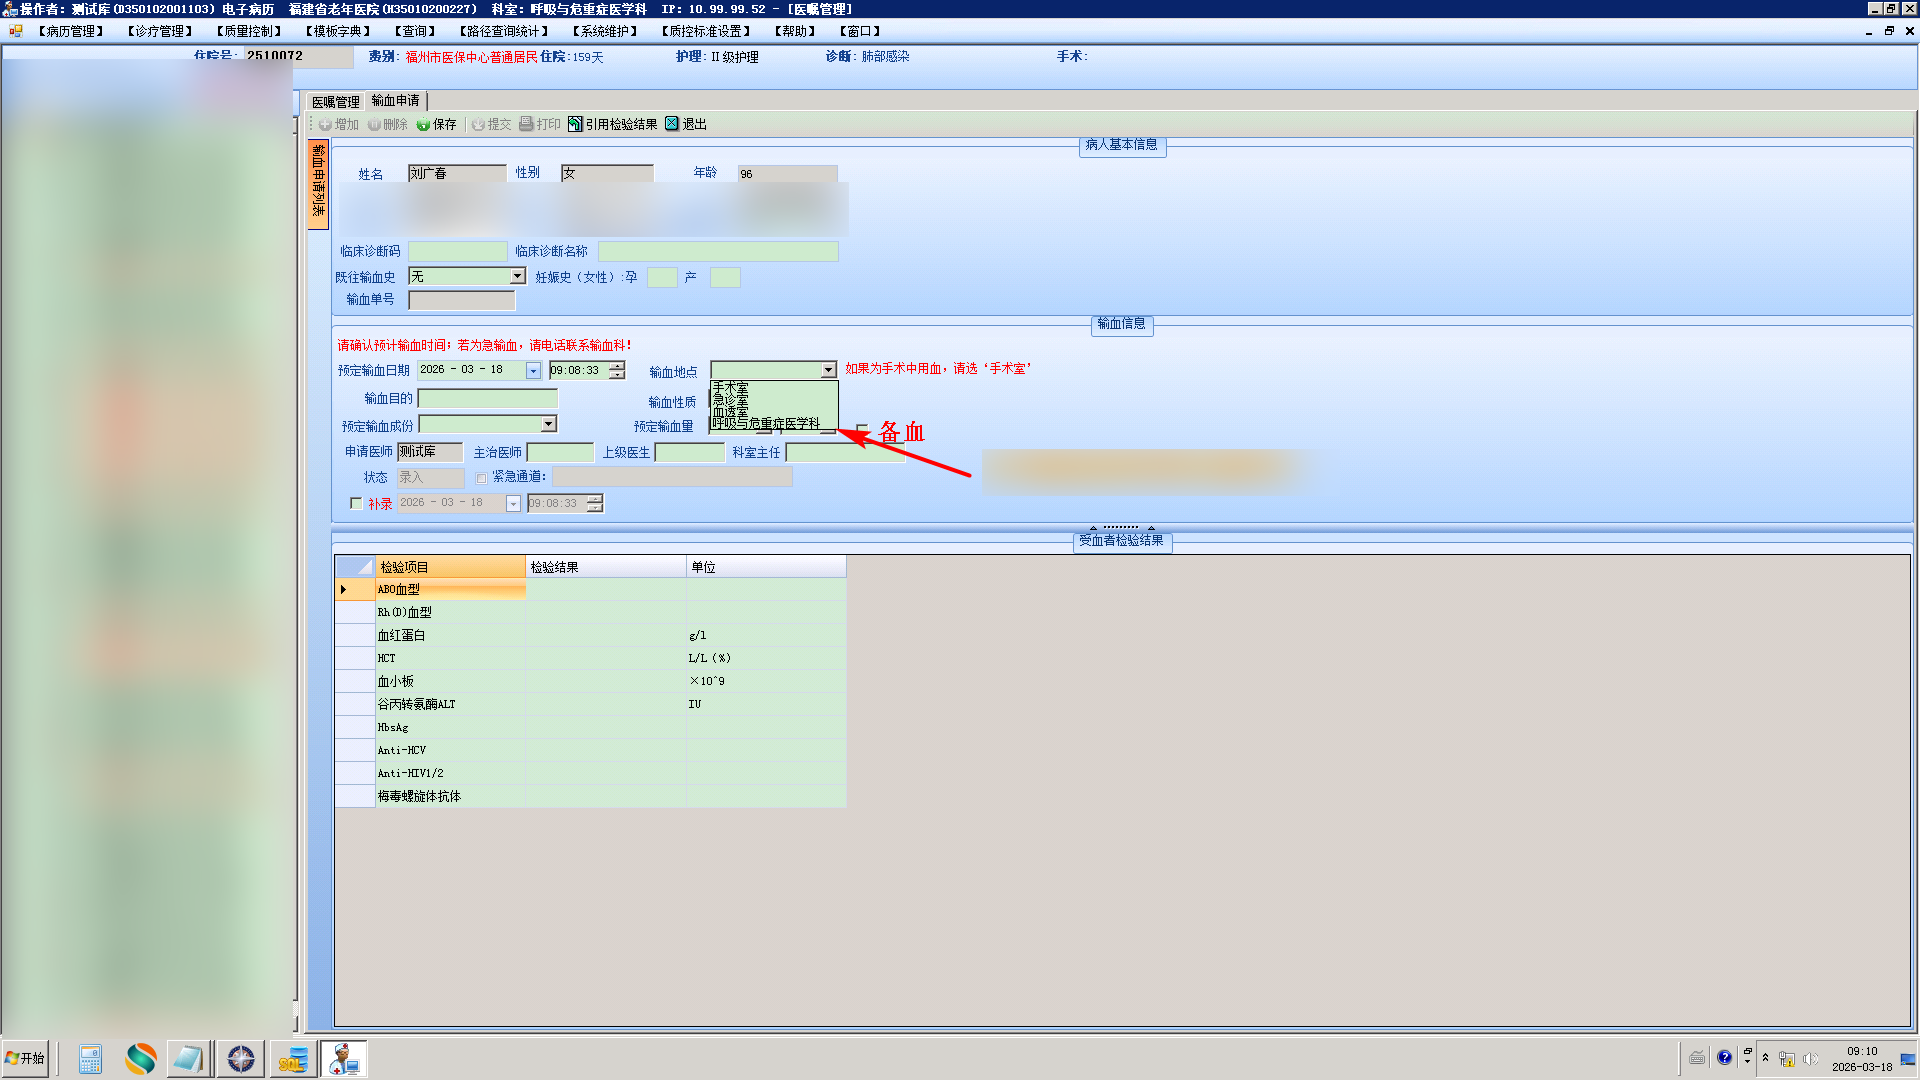Switch to the 医嘱管理 tab
Screen dimensions: 1920x1080
(x=335, y=101)
